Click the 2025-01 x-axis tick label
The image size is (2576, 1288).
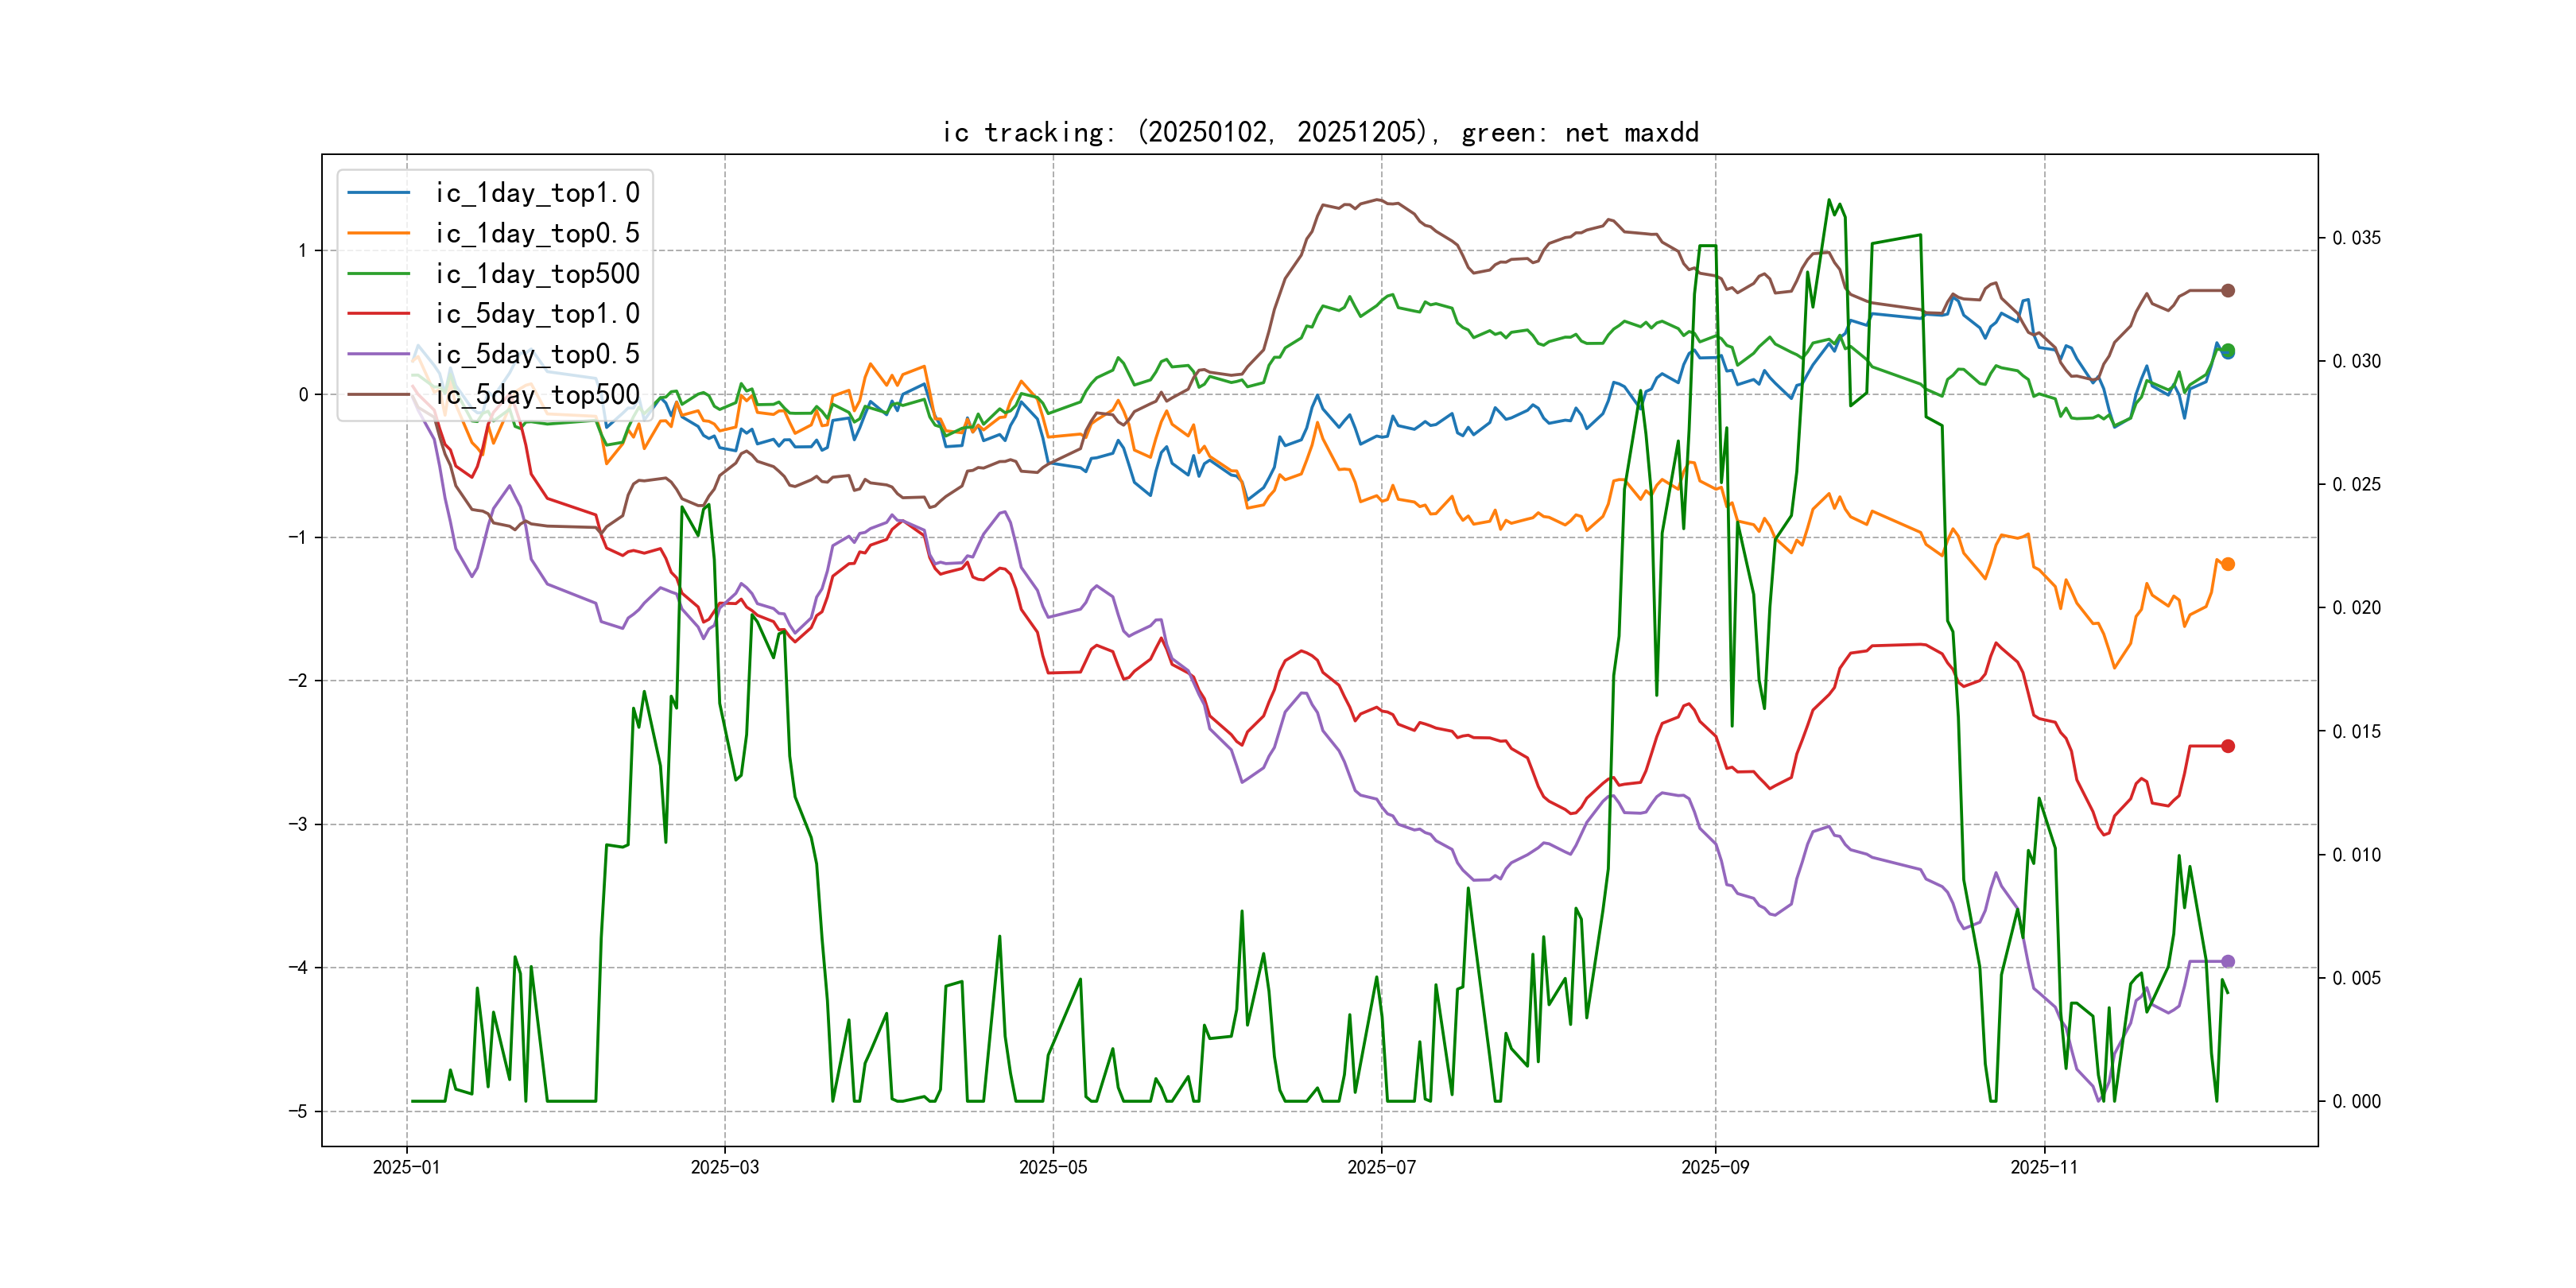[x=406, y=1167]
